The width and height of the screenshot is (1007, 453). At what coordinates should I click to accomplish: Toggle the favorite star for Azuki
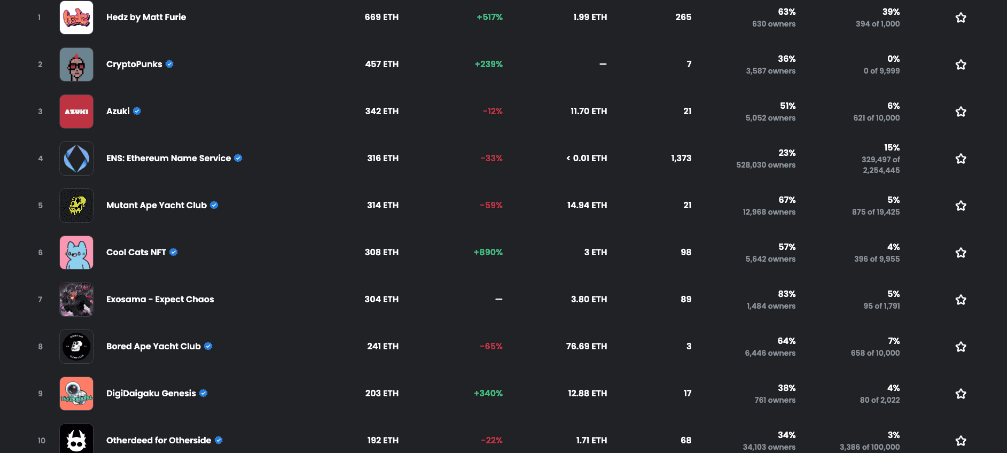click(x=960, y=111)
